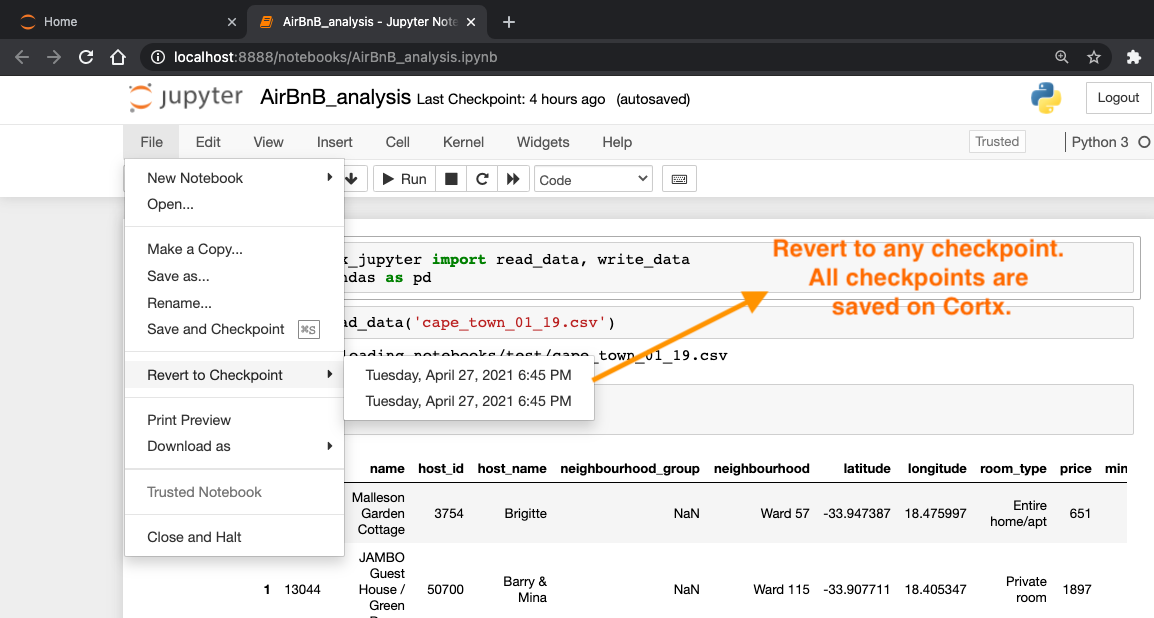This screenshot has height=618, width=1154.
Task: Open the site information icon in the address bar
Action: pyautogui.click(x=157, y=57)
